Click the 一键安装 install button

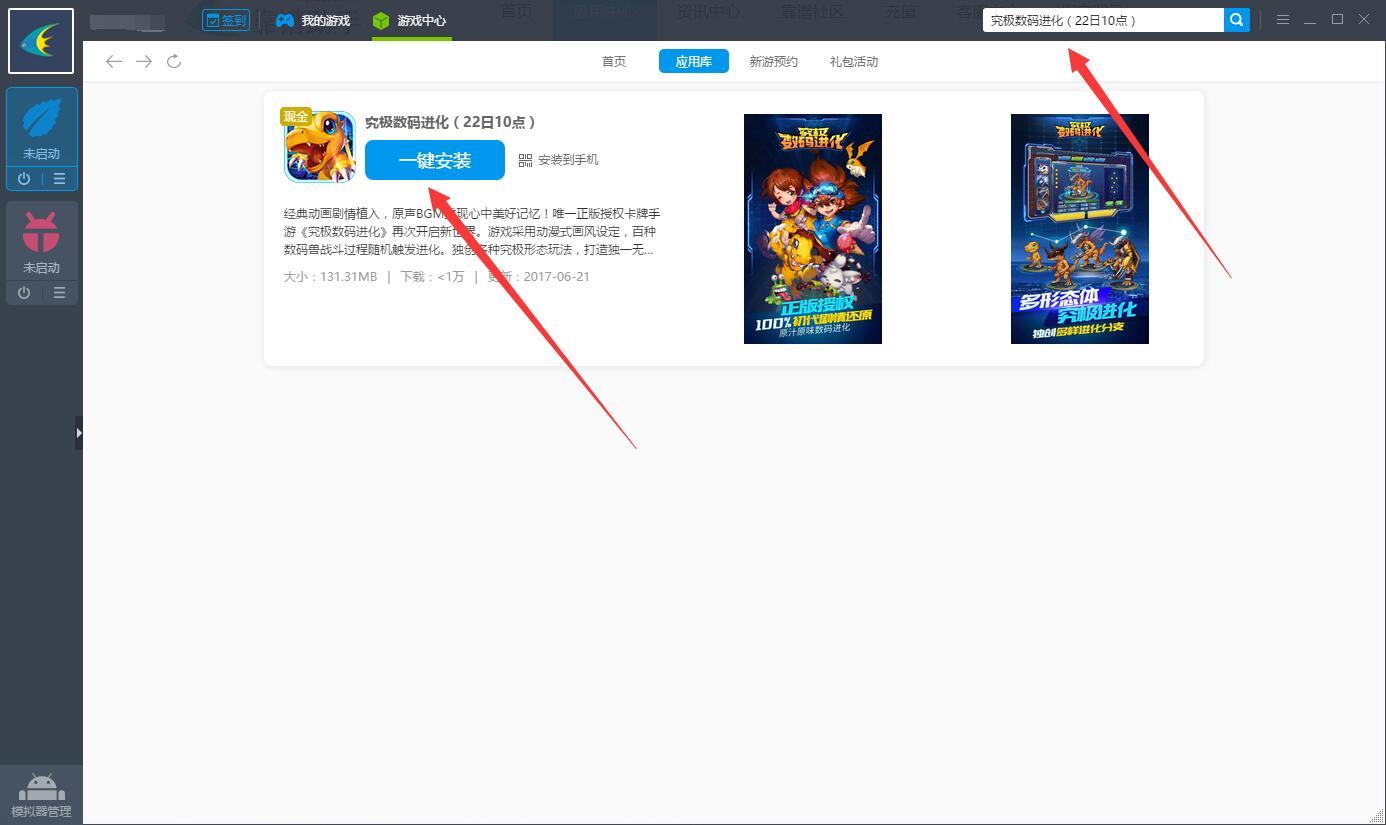[435, 160]
